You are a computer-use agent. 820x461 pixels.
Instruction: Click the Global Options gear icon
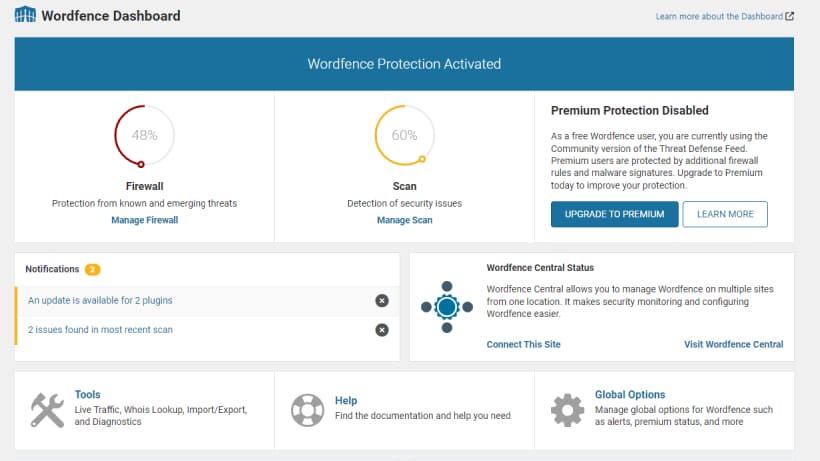click(x=567, y=410)
